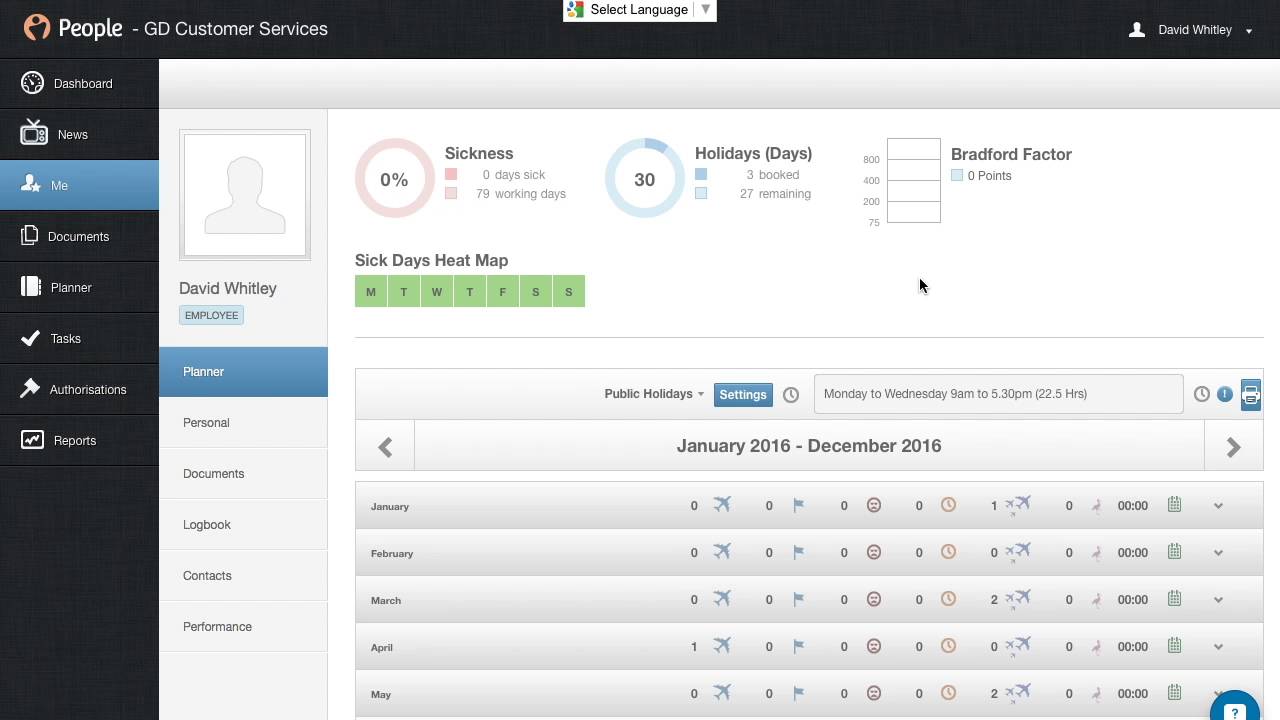Viewport: 1280px width, 720px height.
Task: Click the February sickness sad-face icon
Action: [873, 552]
